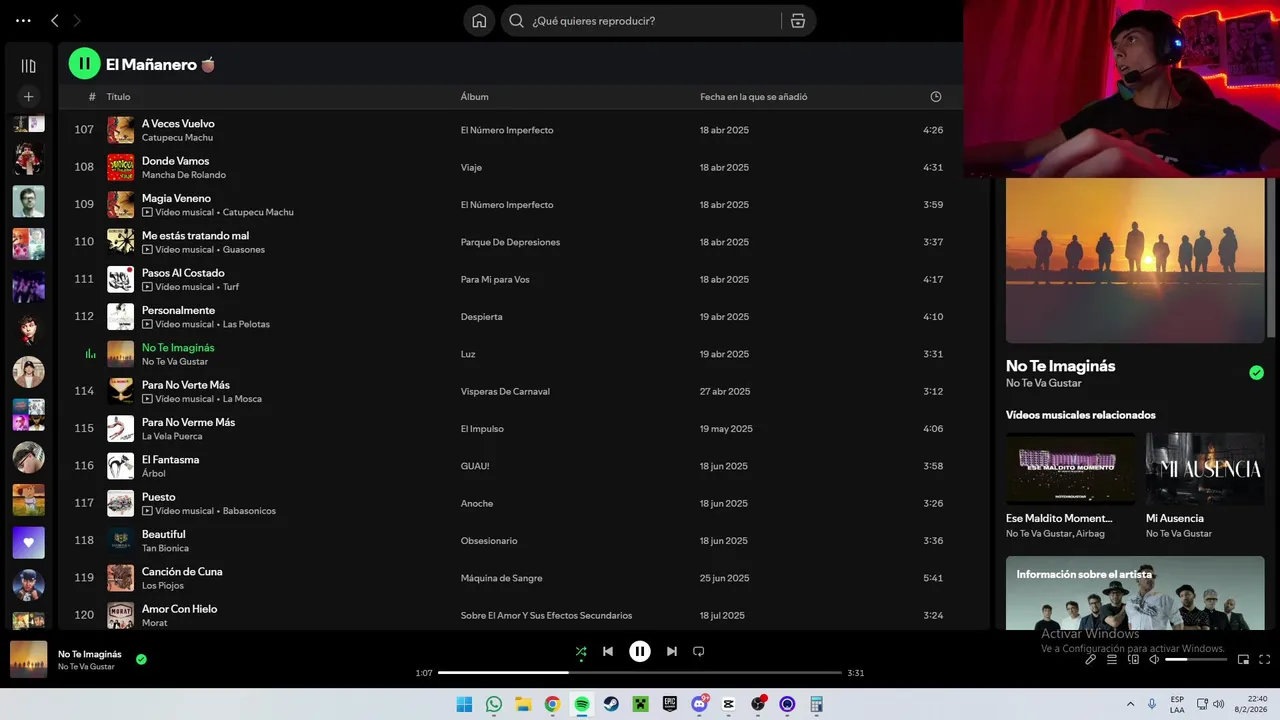
Task: Pause El Mañanero playlist with green button
Action: [x=84, y=64]
